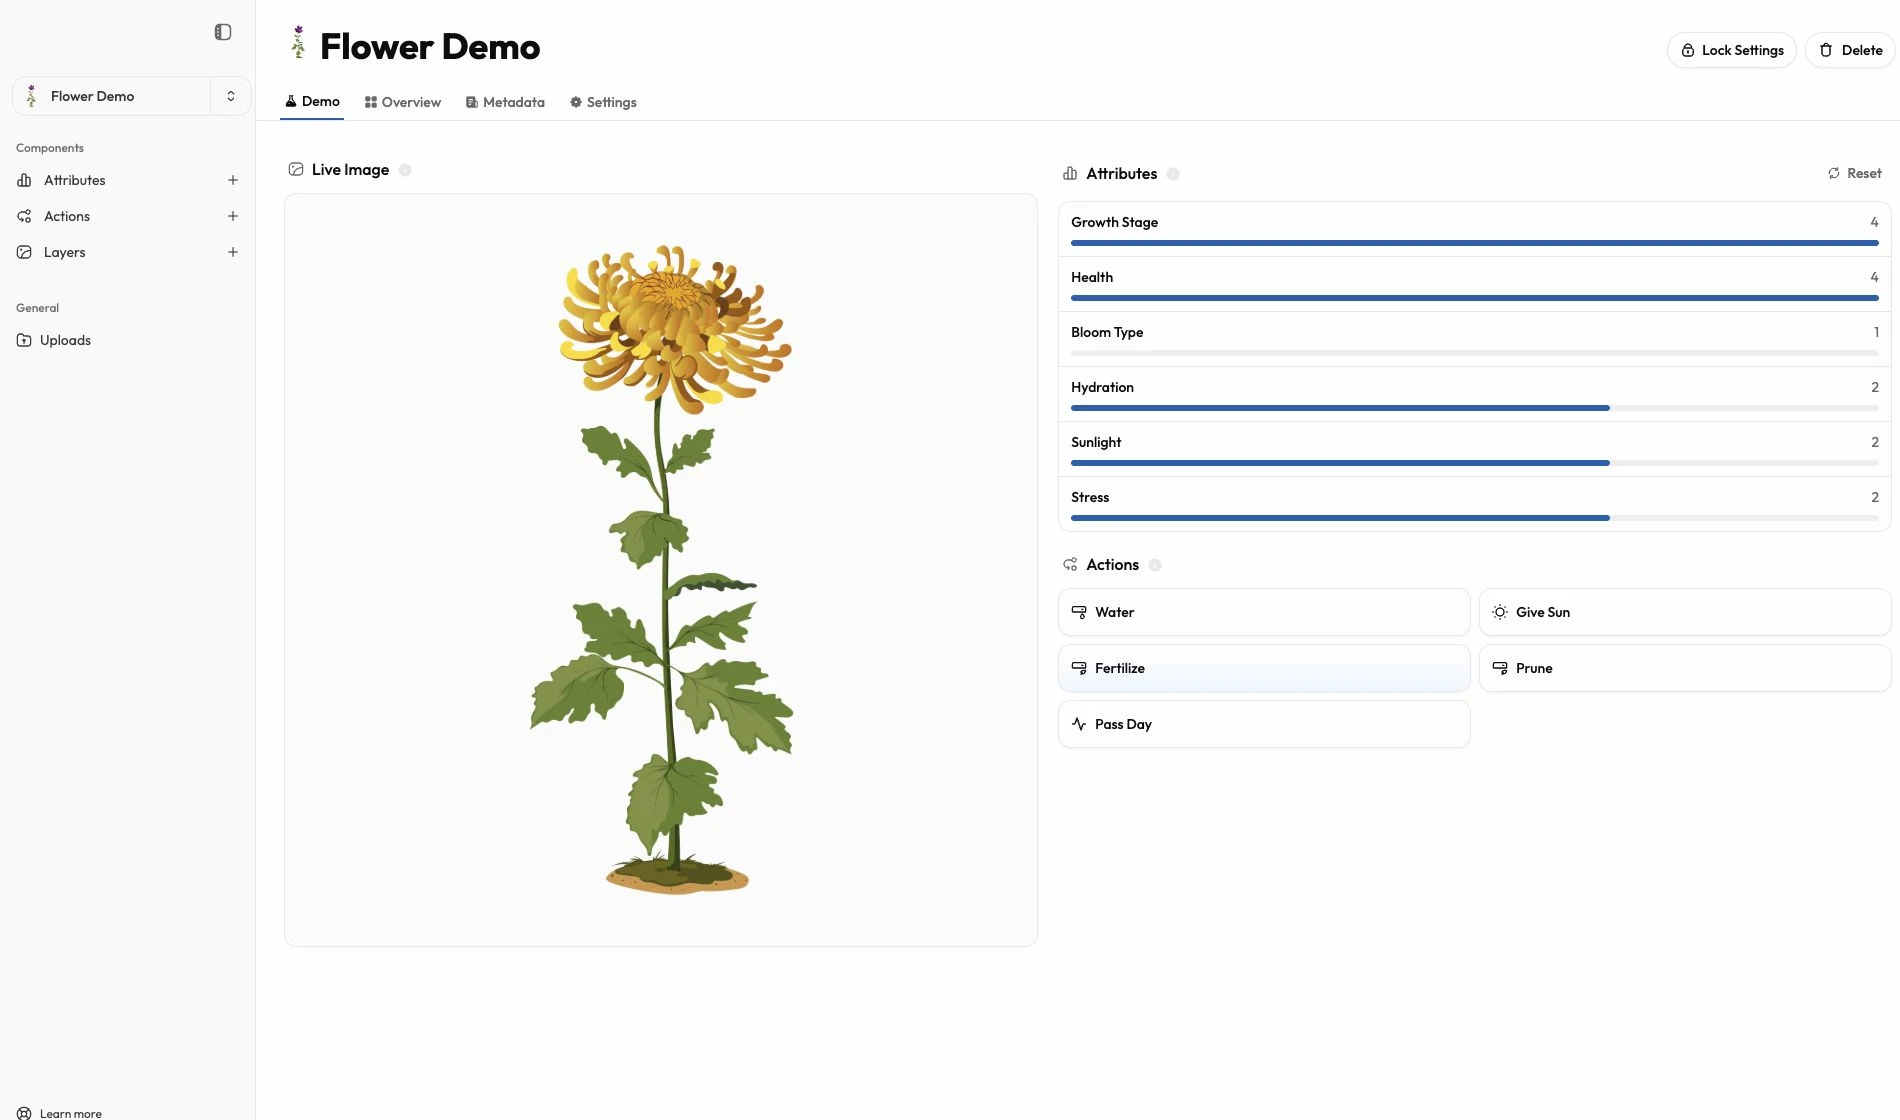The image size is (1900, 1120).
Task: Adjust the Hydration slider
Action: [1474, 408]
